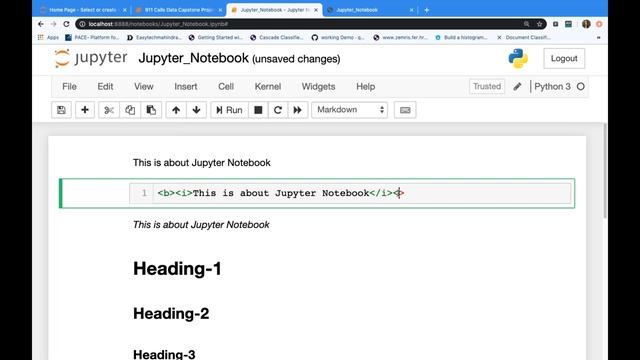Open working Demo GitHub bookmark
Viewport: 640px width, 360px height.
pos(338,38)
